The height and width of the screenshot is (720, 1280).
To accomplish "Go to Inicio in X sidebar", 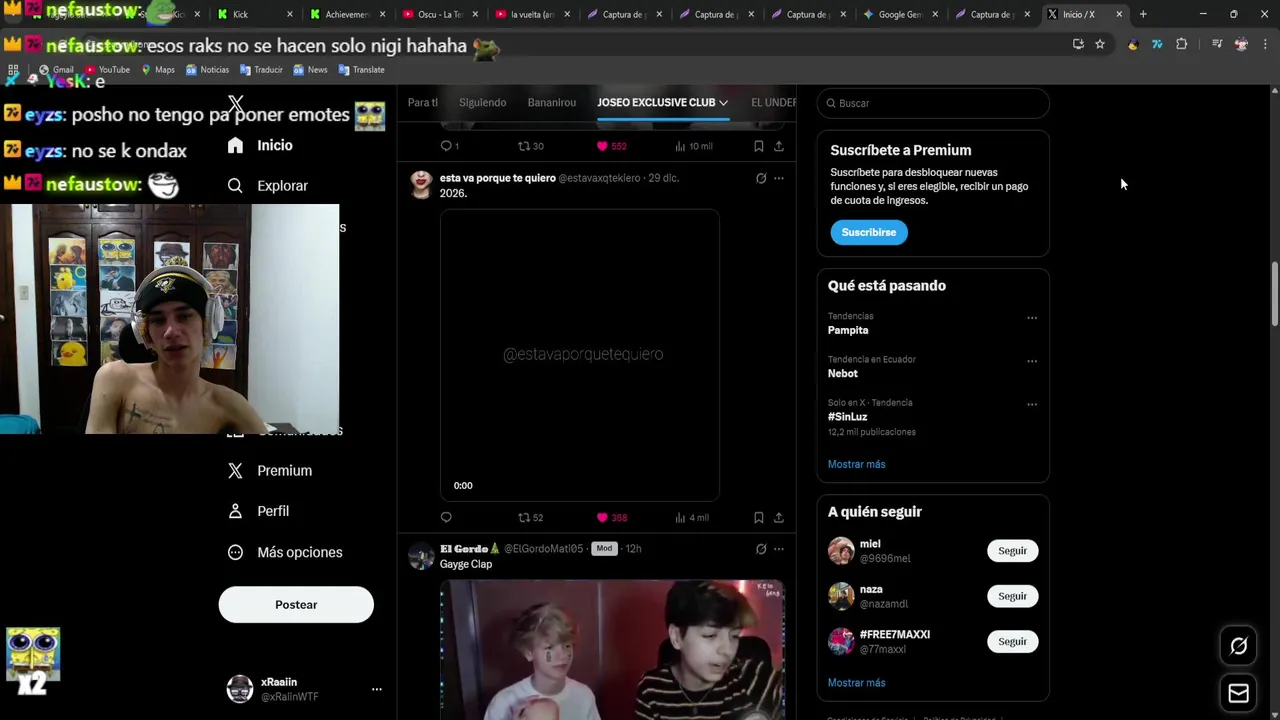I will (260, 145).
